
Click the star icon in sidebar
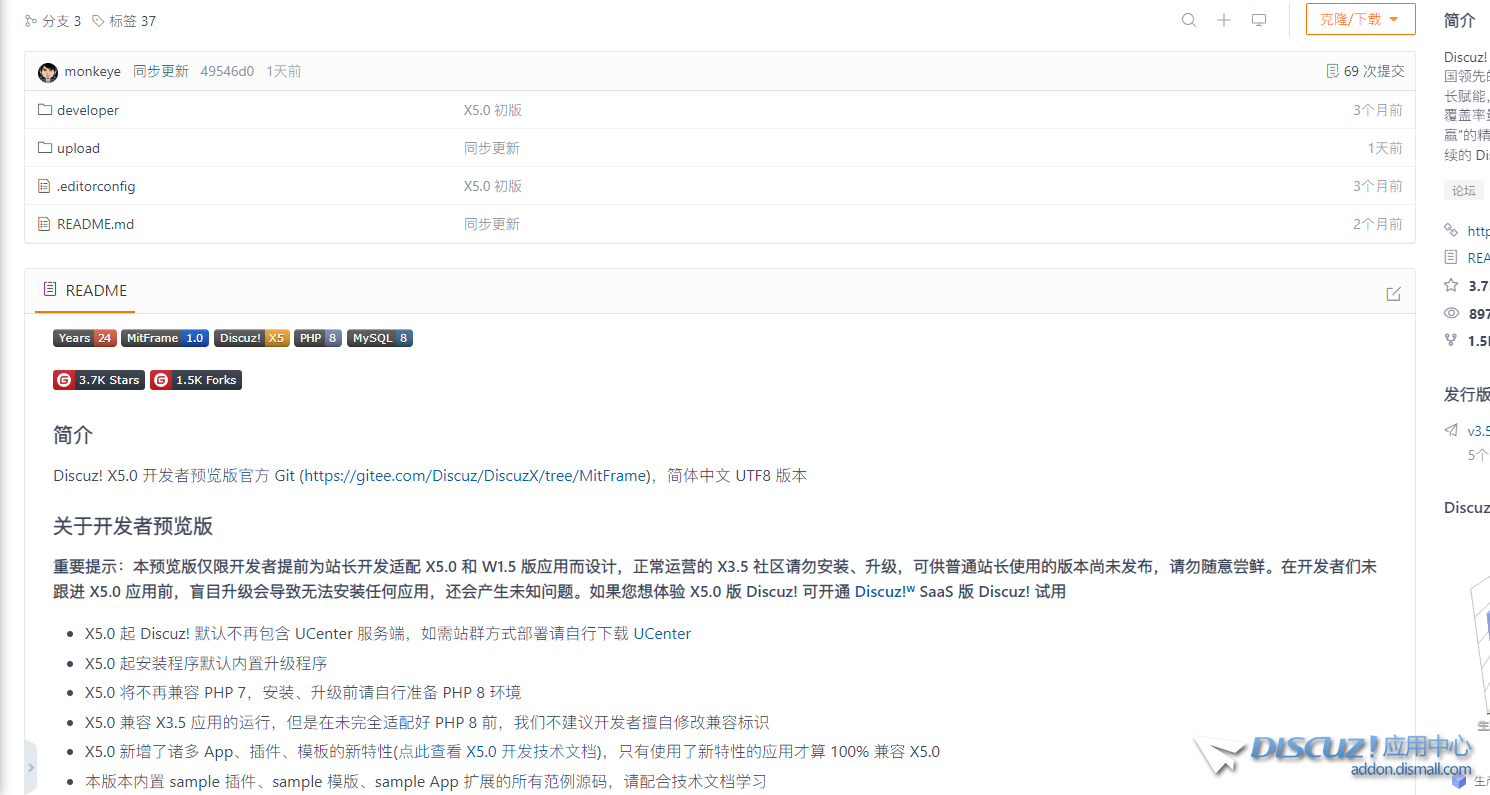tap(1451, 285)
